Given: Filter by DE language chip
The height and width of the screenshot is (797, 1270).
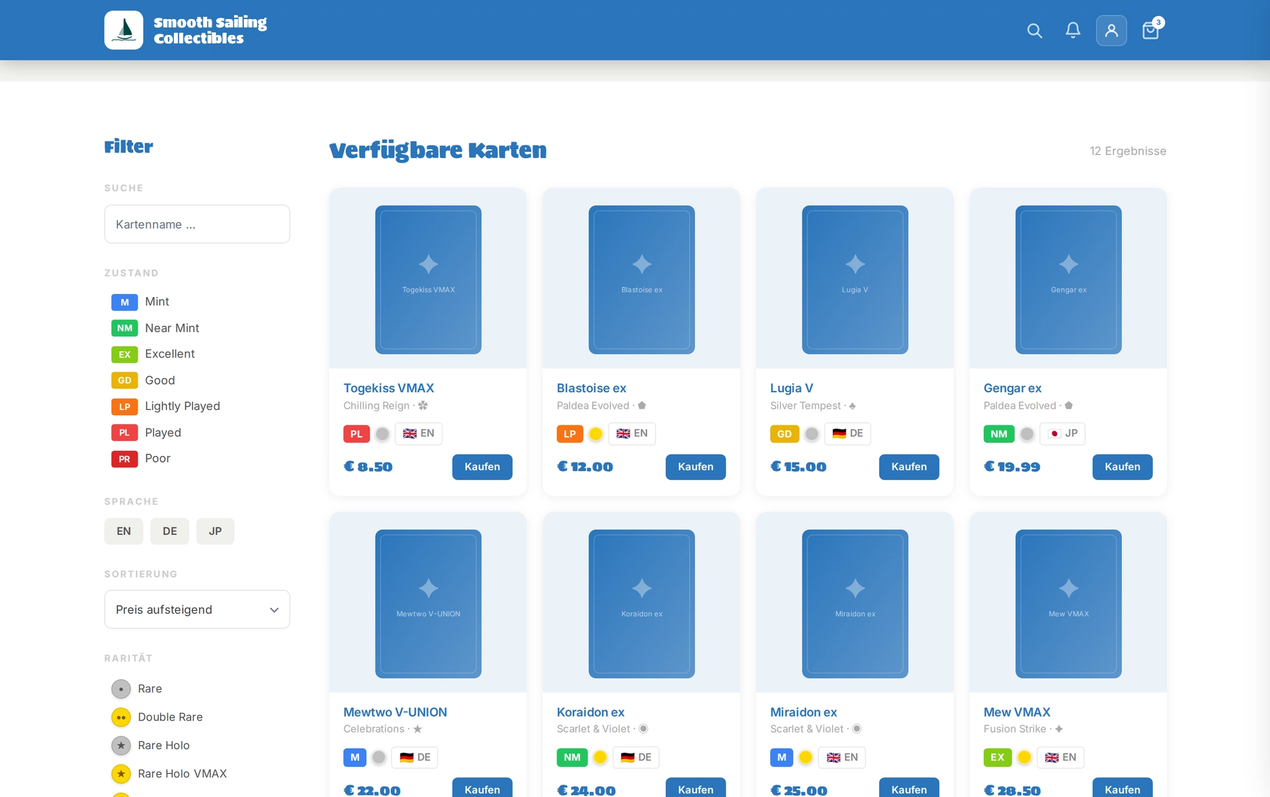Looking at the screenshot, I should tap(170, 531).
